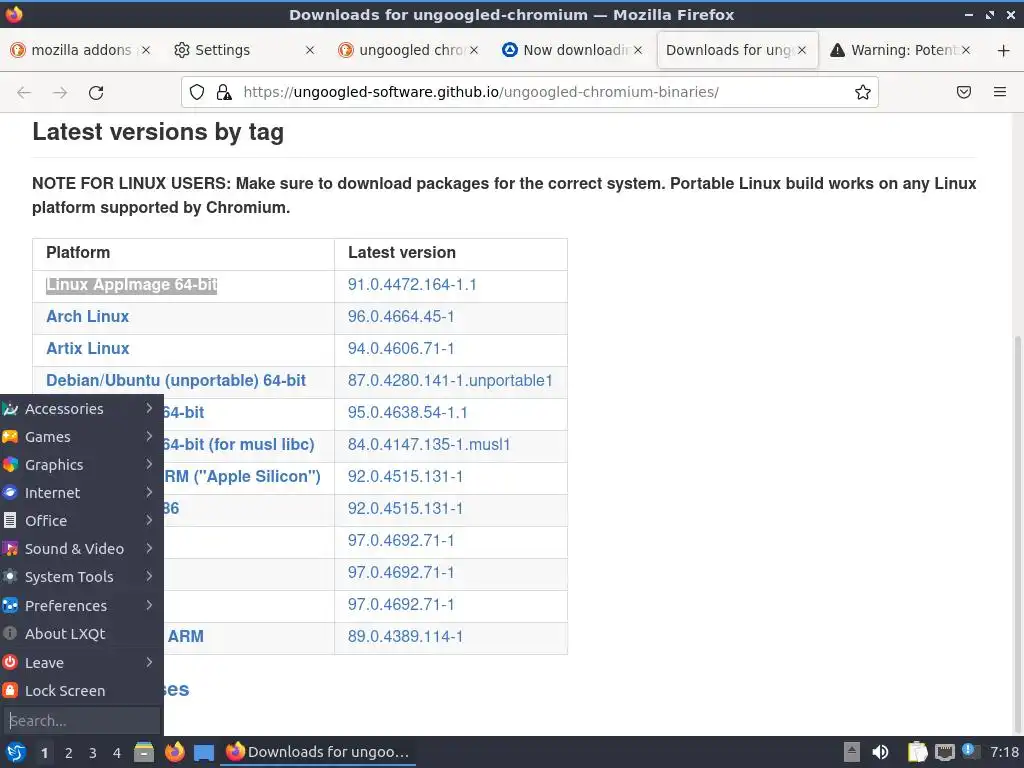1024x768 pixels.
Task: Reload the page with the refresh icon
Action: coord(96,93)
